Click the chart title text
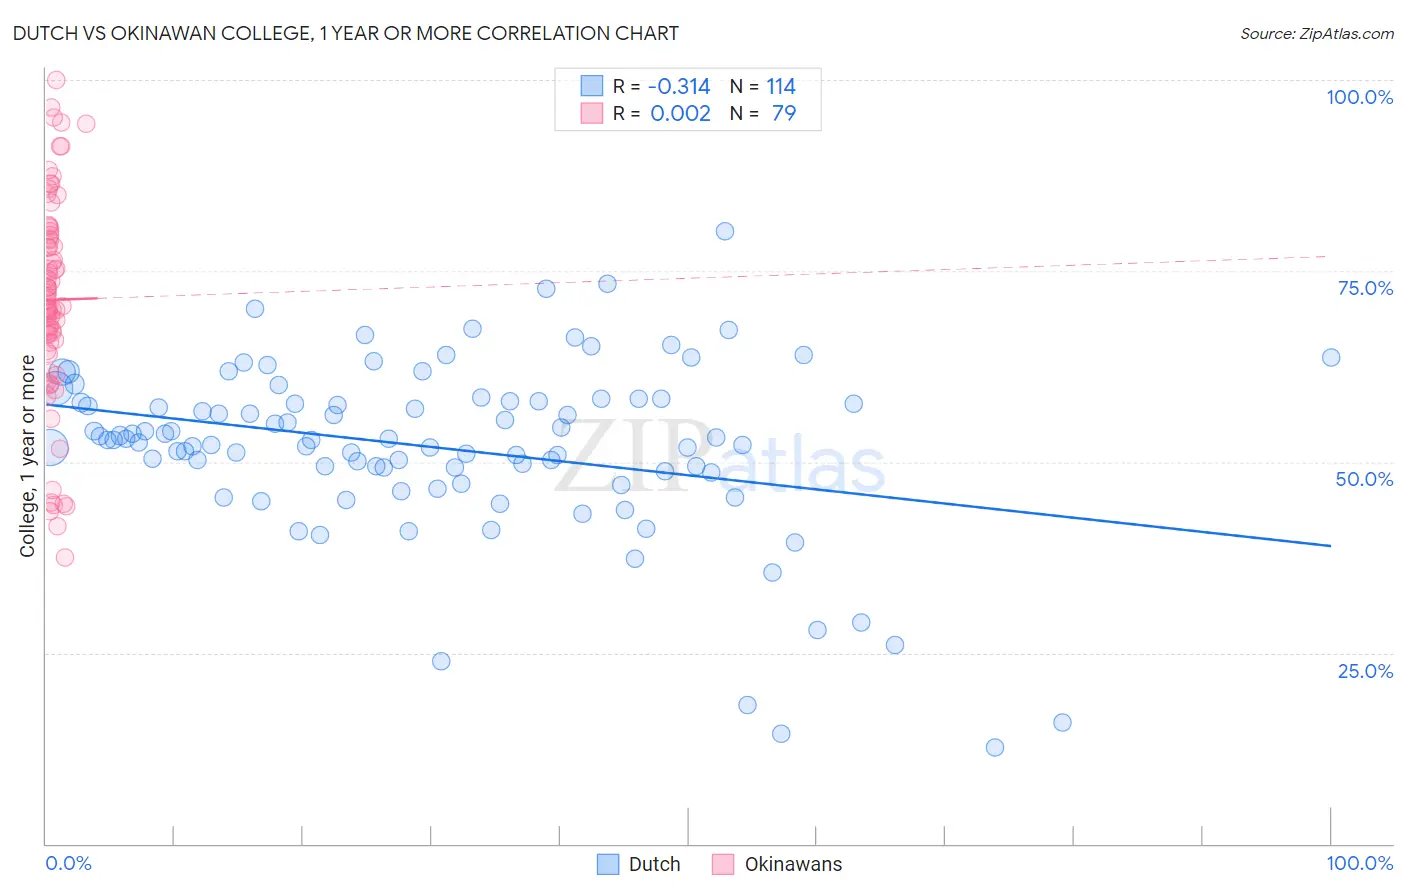Image resolution: width=1406 pixels, height=892 pixels. coord(346,33)
